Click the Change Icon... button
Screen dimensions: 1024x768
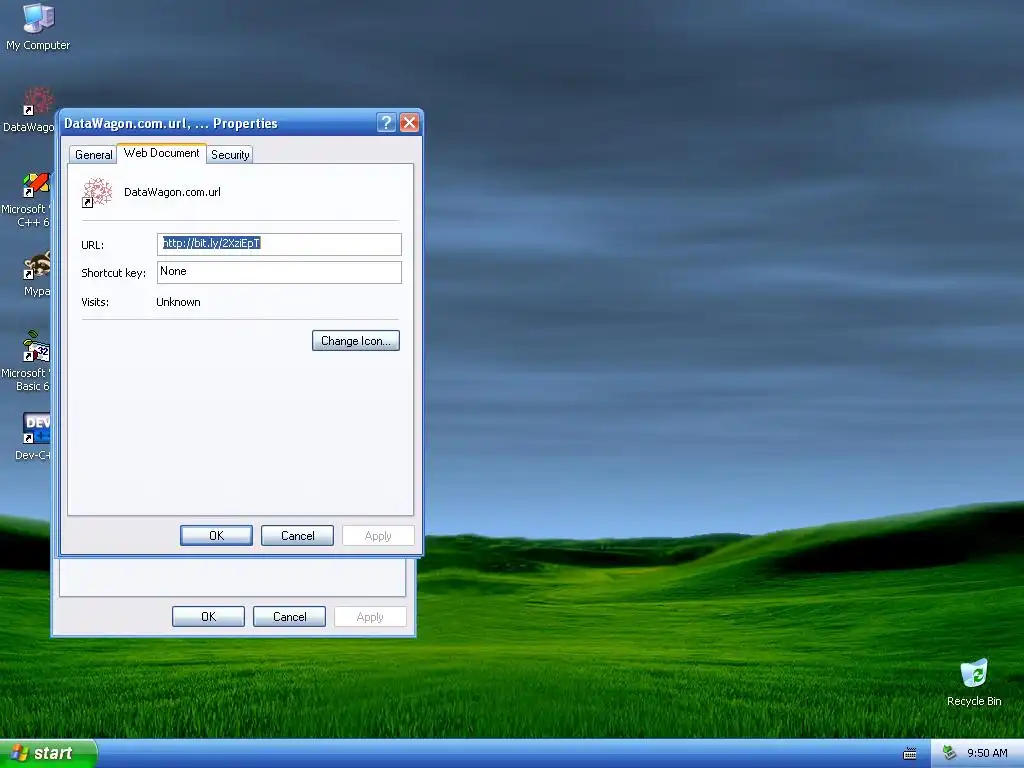pos(356,341)
